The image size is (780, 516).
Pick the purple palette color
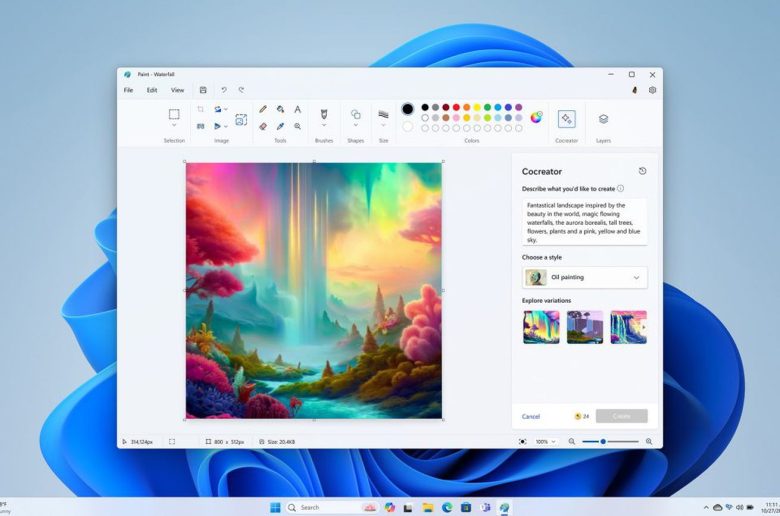pyautogui.click(x=519, y=107)
